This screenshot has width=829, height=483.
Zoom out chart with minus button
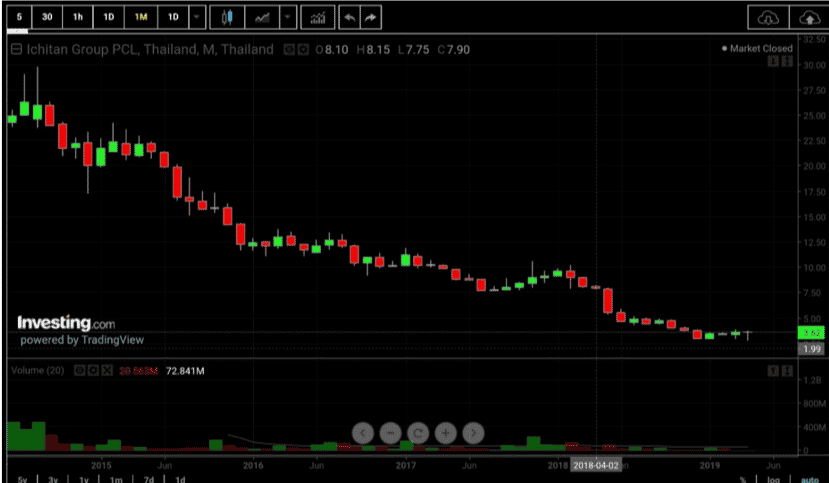tap(390, 433)
